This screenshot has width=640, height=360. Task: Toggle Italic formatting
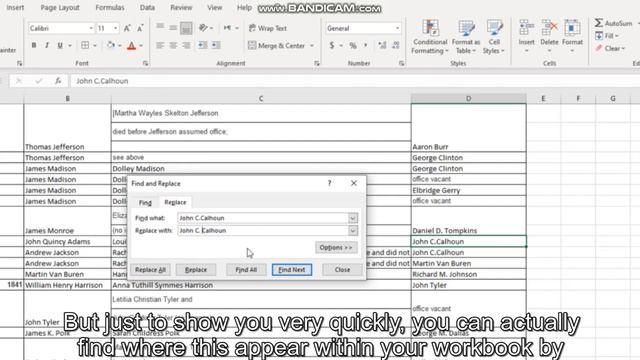point(47,45)
